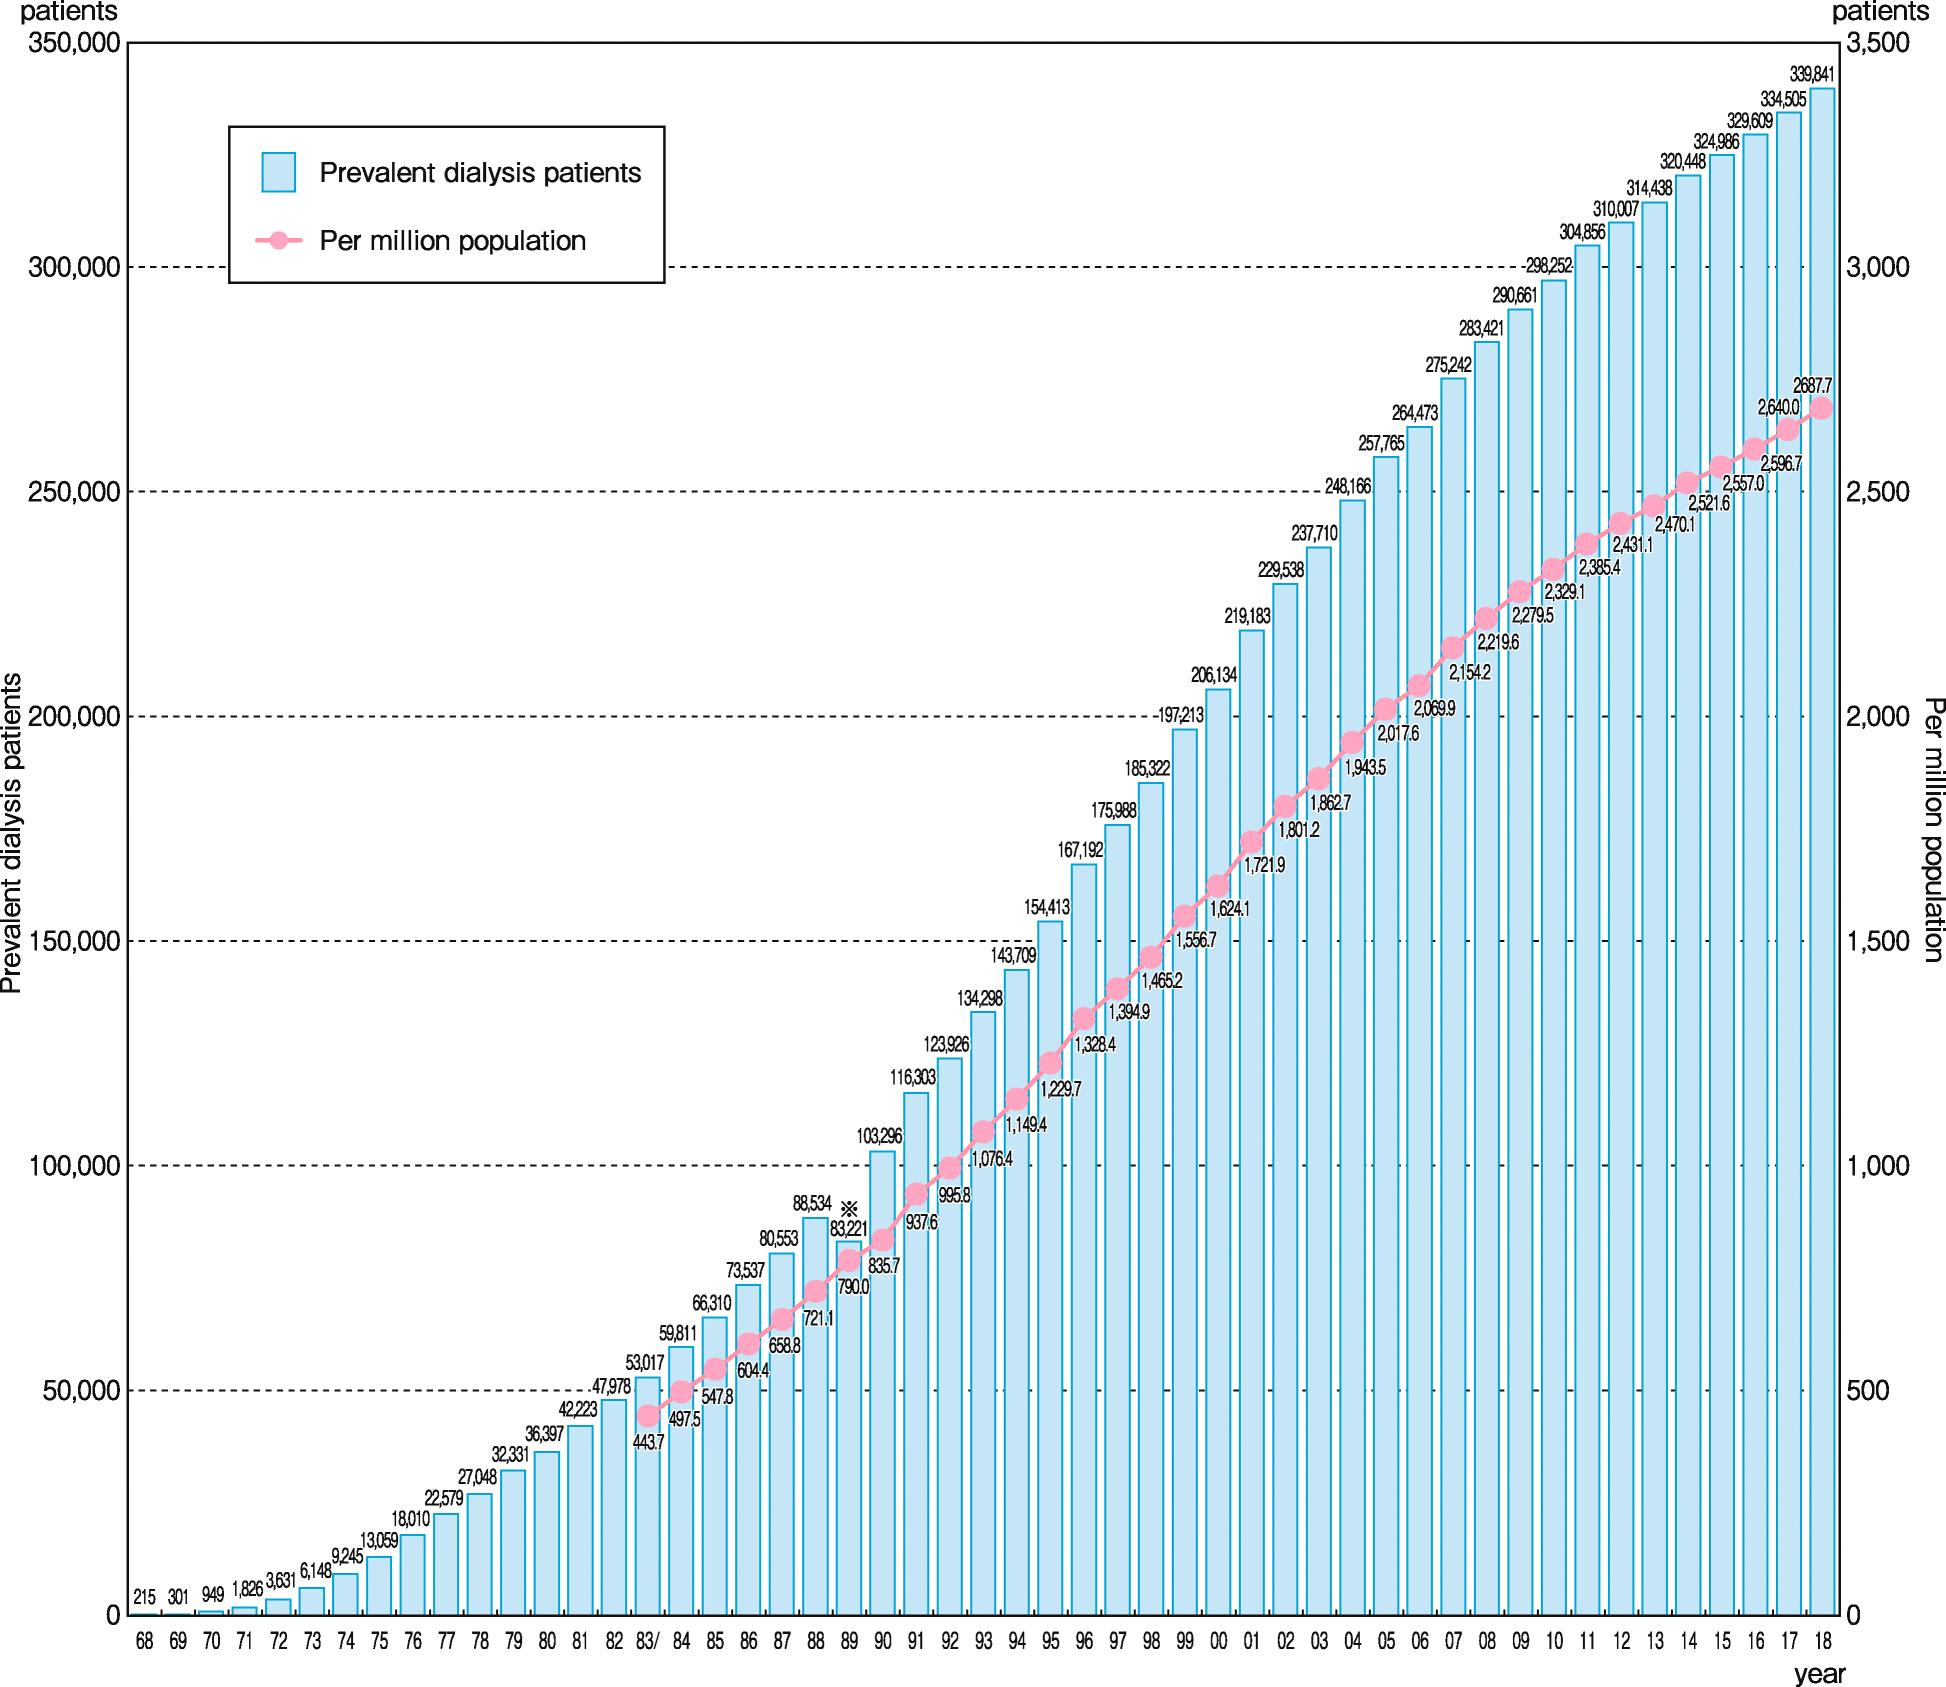Click the line value label 1,076.4
This screenshot has width=1946, height=1687.
(x=991, y=1159)
